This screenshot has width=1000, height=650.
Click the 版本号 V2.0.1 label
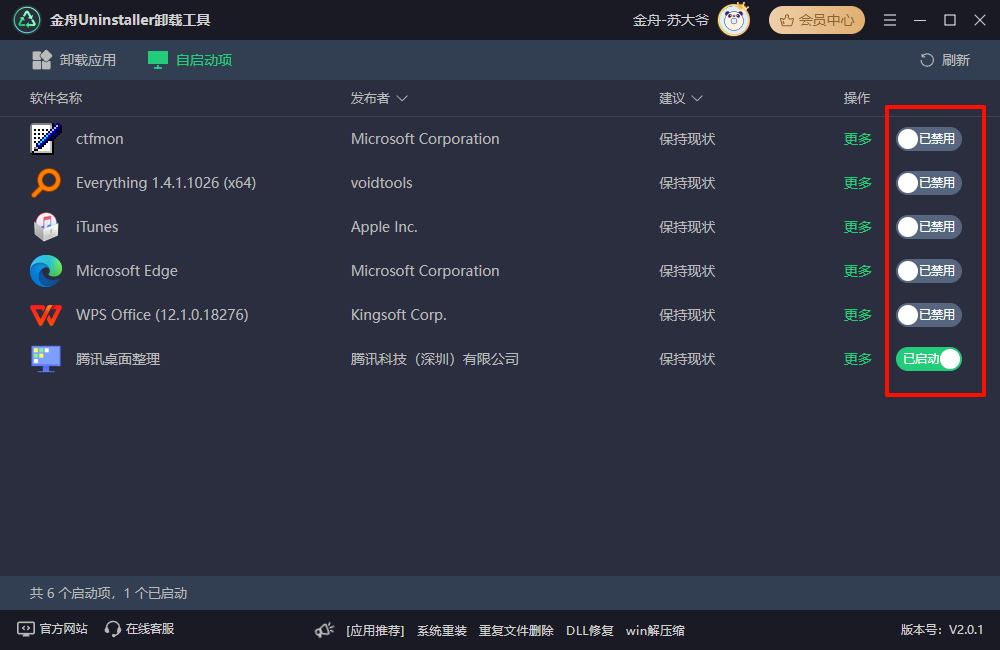point(941,629)
